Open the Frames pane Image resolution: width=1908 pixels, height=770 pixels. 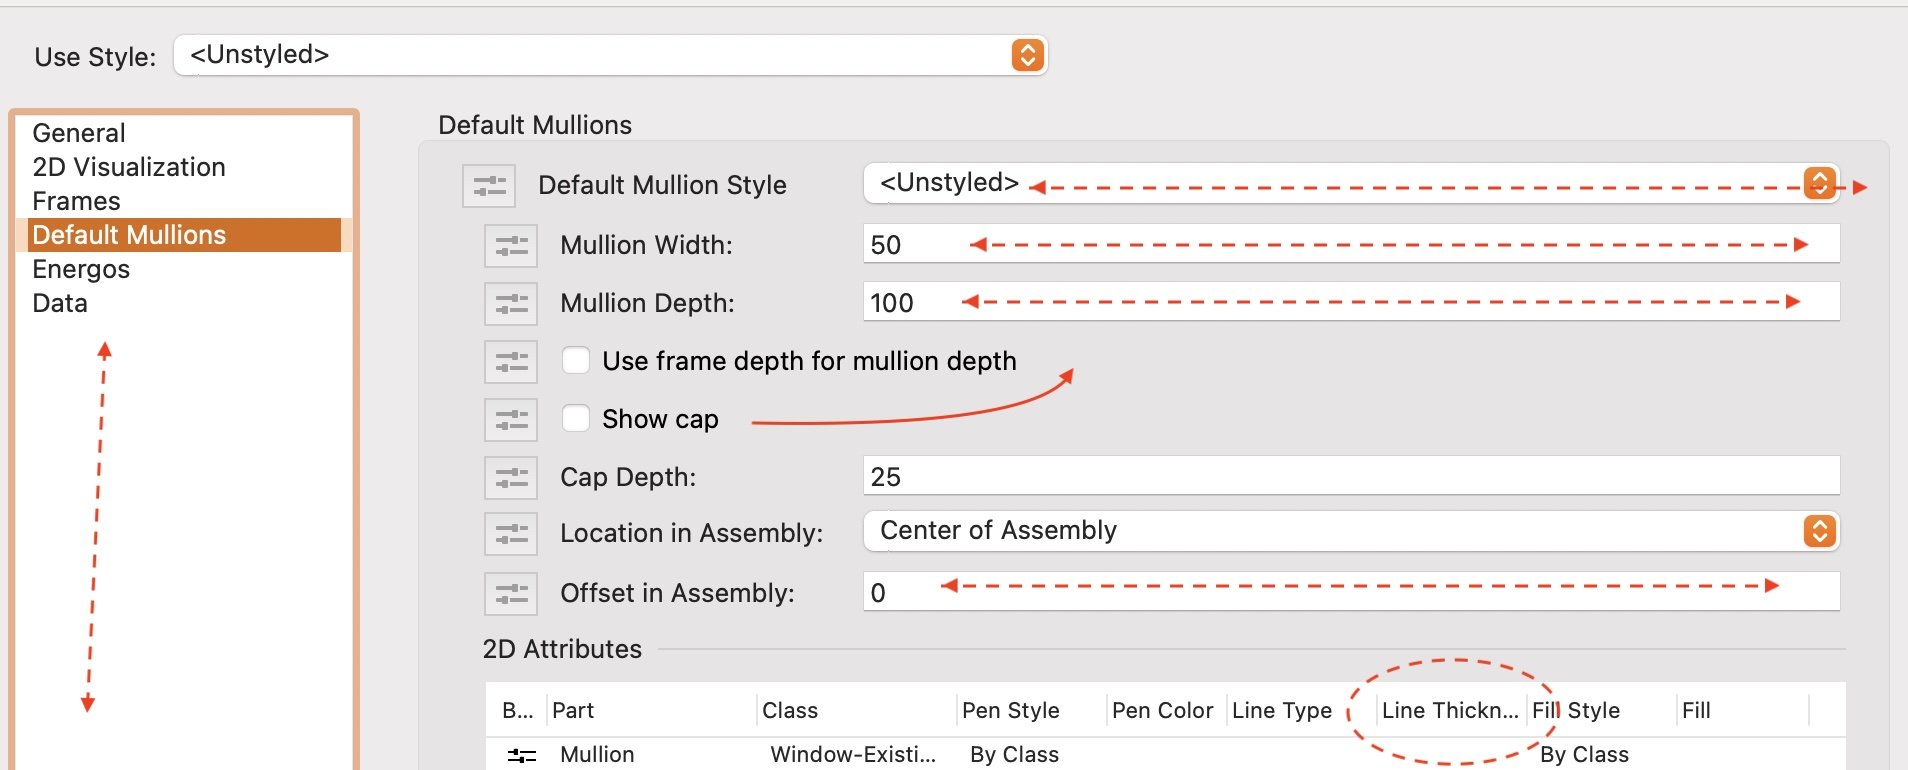coord(76,201)
